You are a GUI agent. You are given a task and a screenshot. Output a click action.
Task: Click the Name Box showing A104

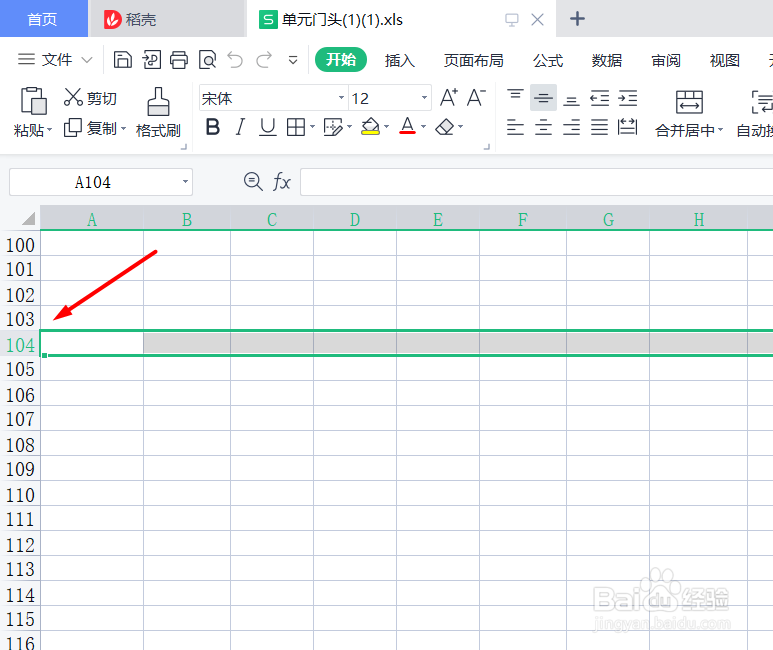pos(93,182)
